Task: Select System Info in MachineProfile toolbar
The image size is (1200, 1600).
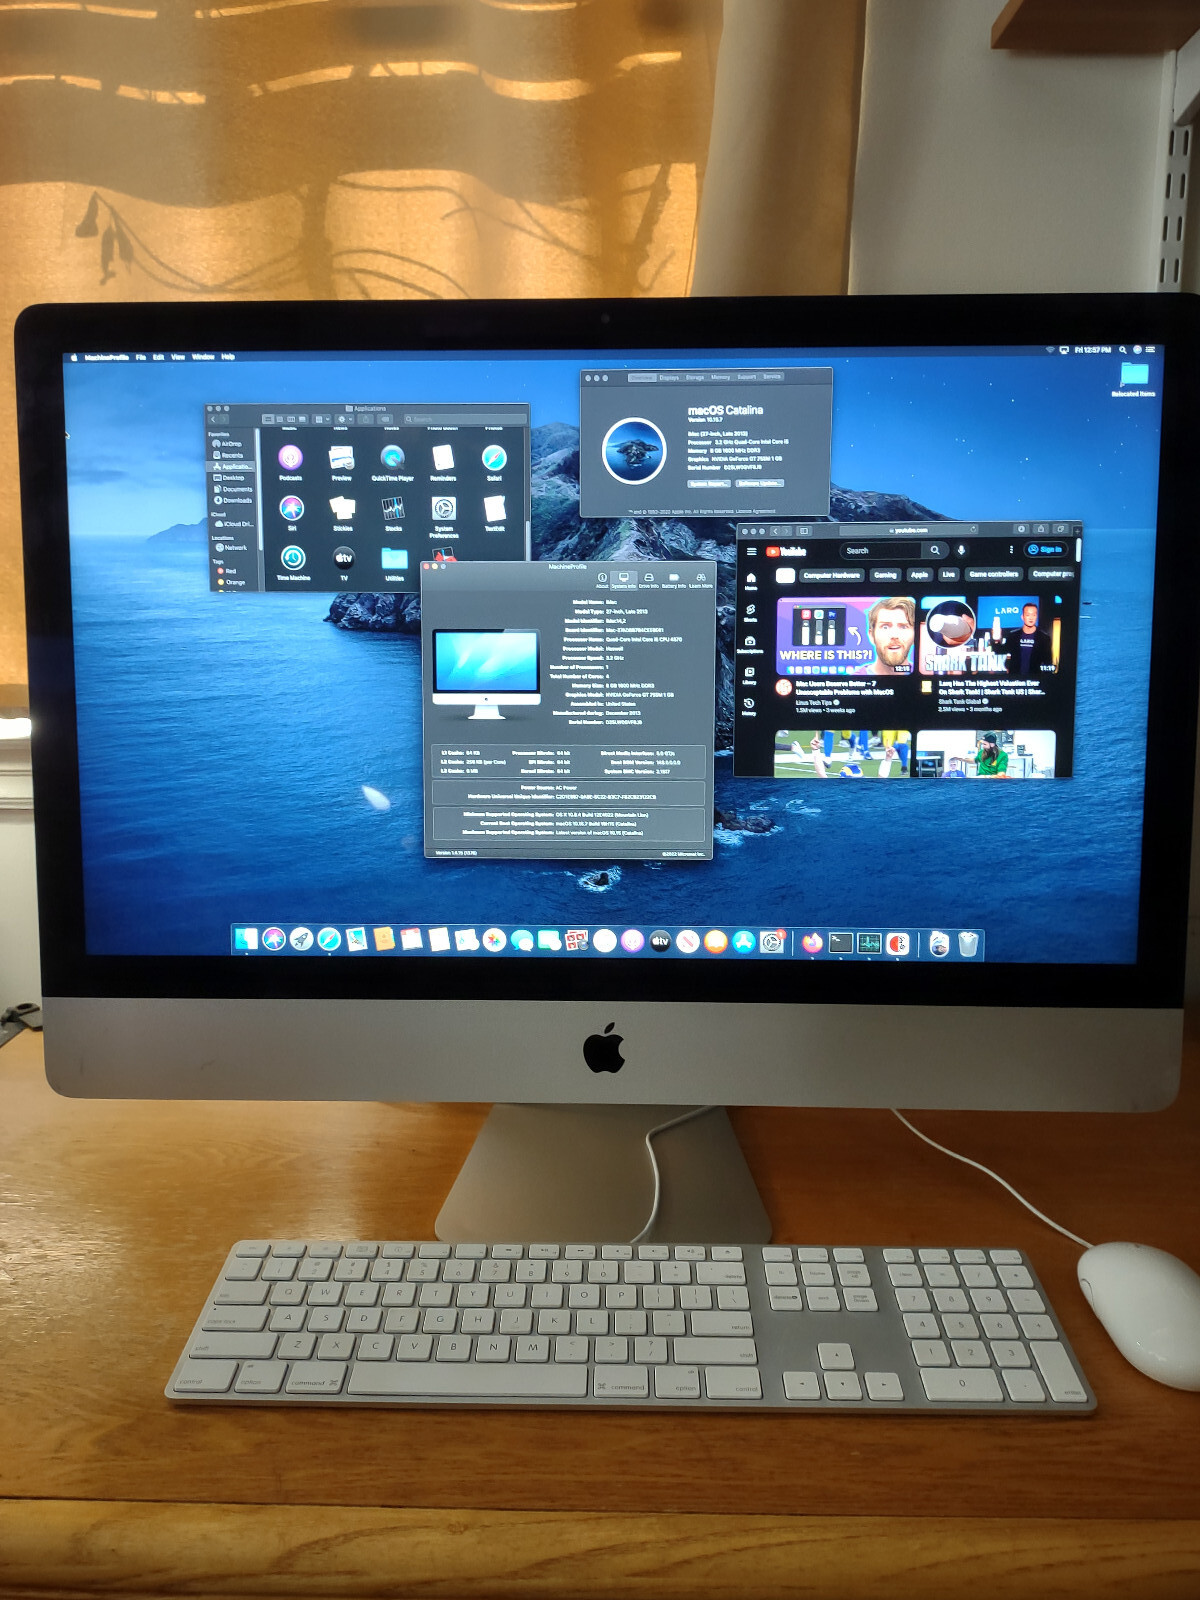Action: tap(624, 579)
